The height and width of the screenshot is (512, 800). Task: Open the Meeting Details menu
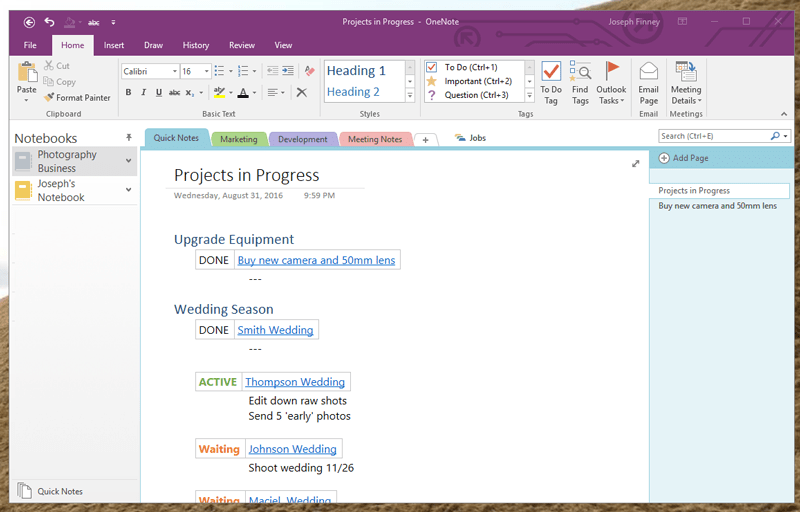pyautogui.click(x=686, y=83)
